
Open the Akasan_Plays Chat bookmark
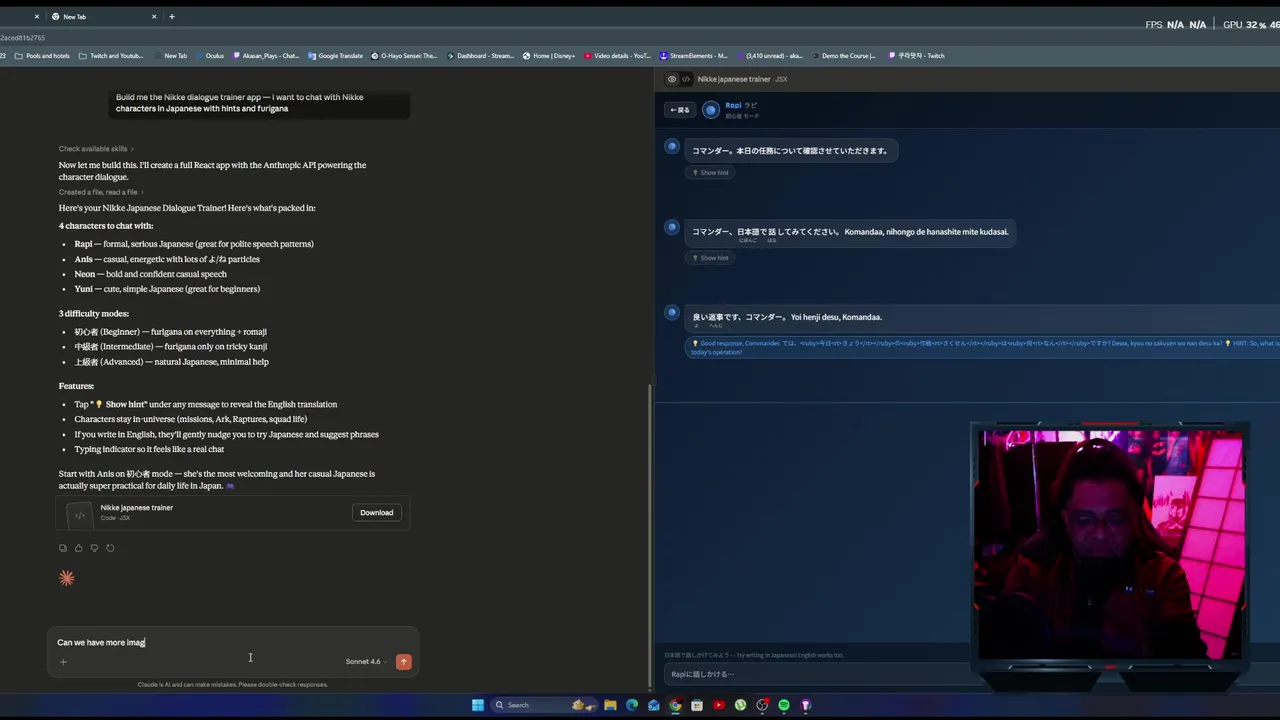point(265,56)
